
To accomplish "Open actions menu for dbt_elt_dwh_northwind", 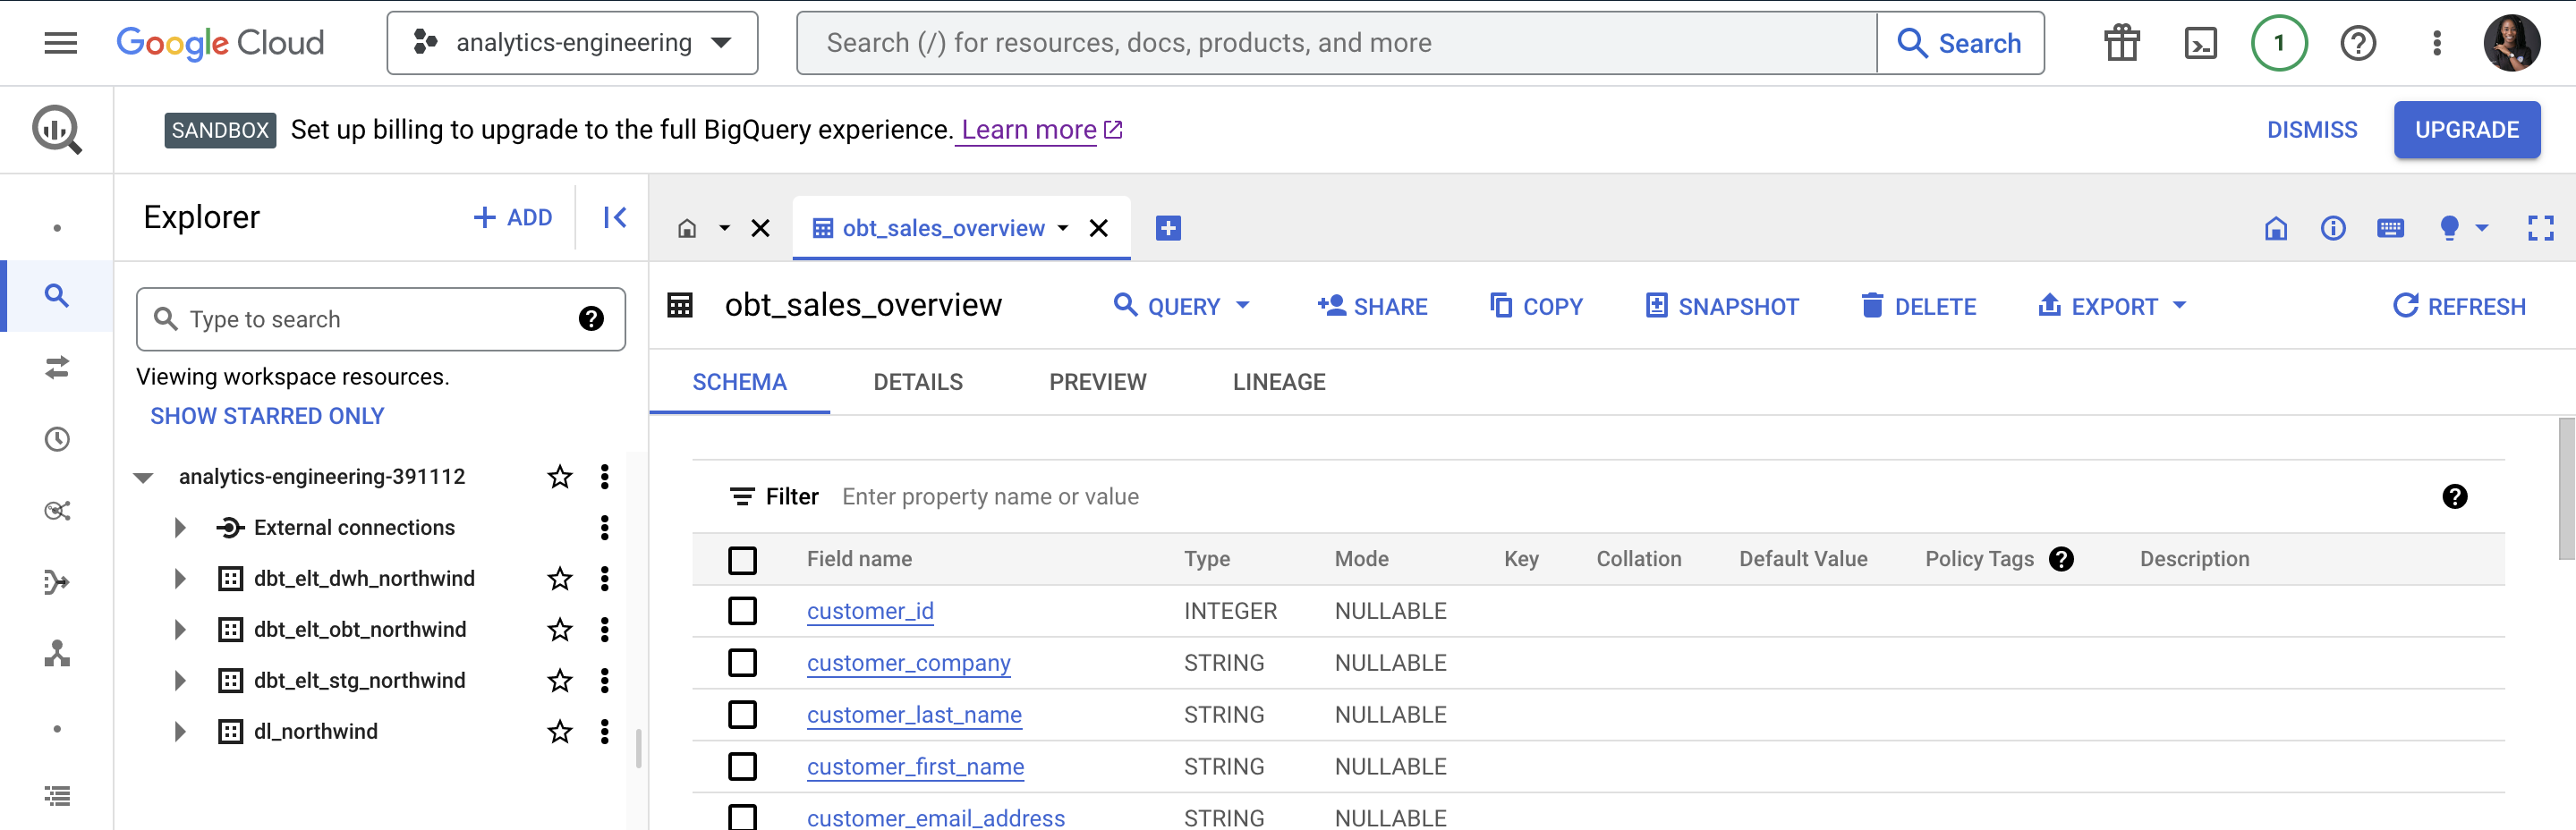I will click(x=604, y=578).
